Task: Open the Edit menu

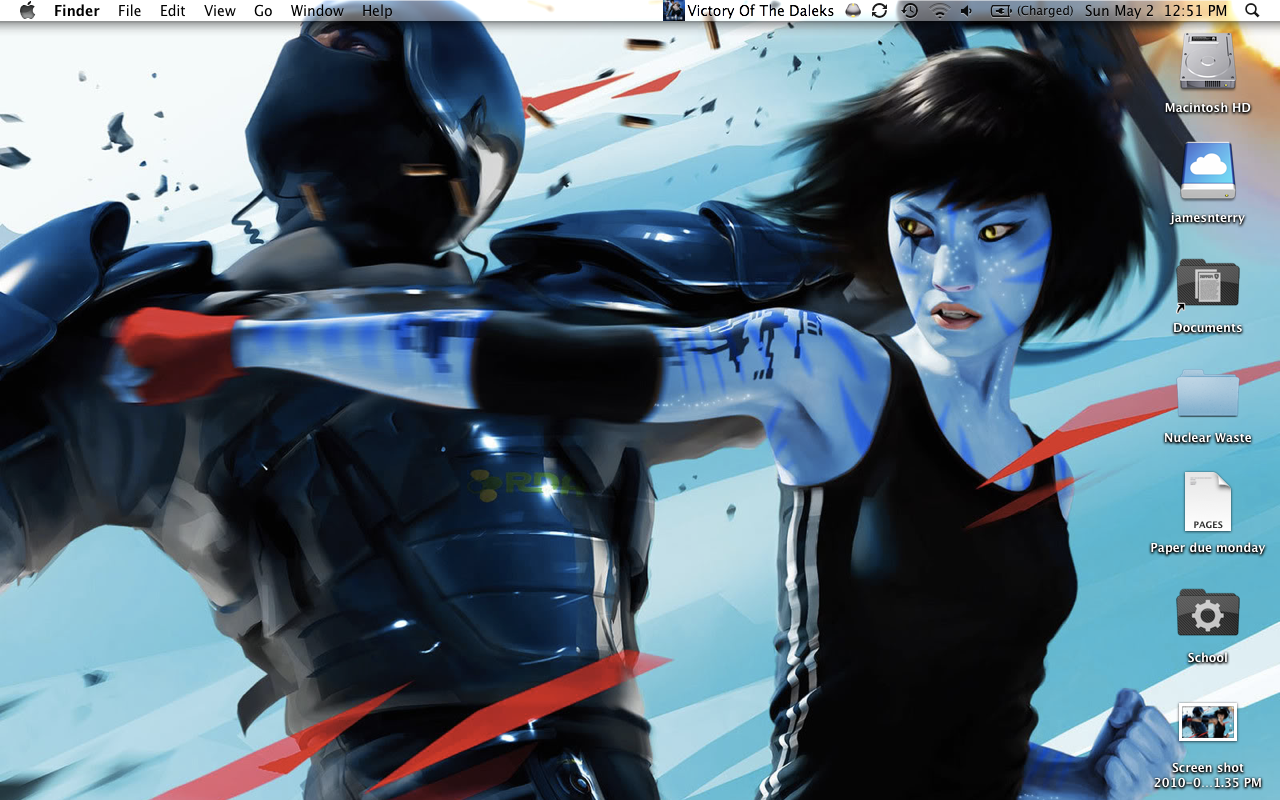Action: 173,11
